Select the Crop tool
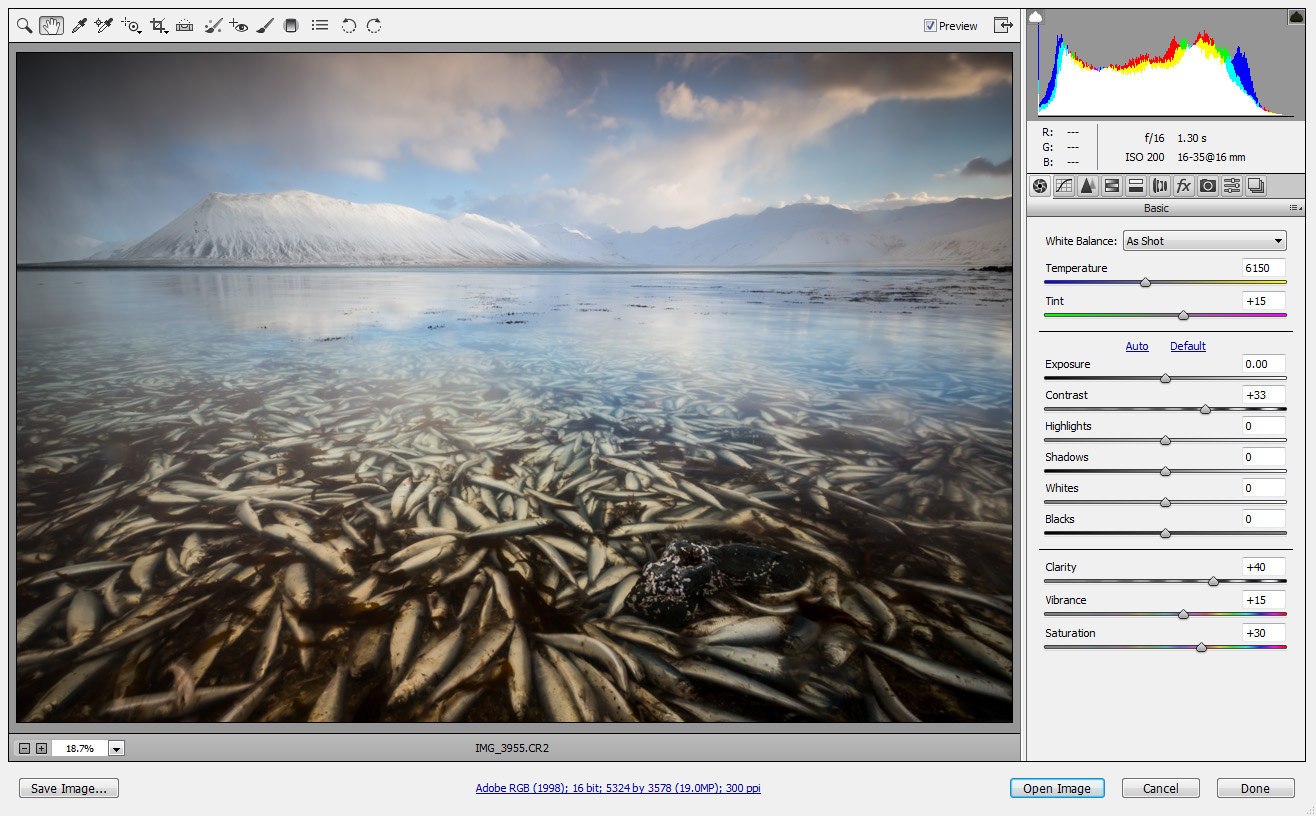 click(159, 26)
